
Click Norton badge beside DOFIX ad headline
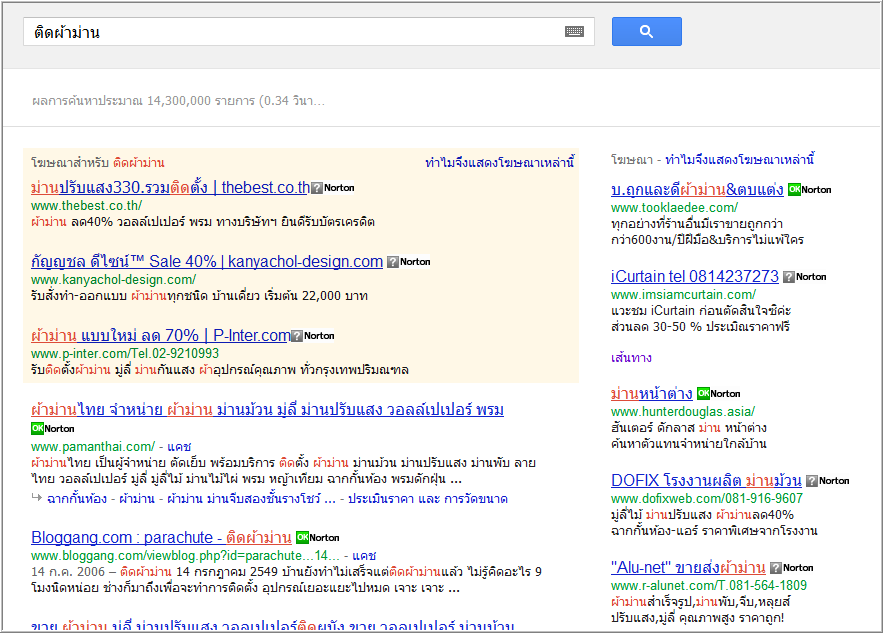coord(828,480)
